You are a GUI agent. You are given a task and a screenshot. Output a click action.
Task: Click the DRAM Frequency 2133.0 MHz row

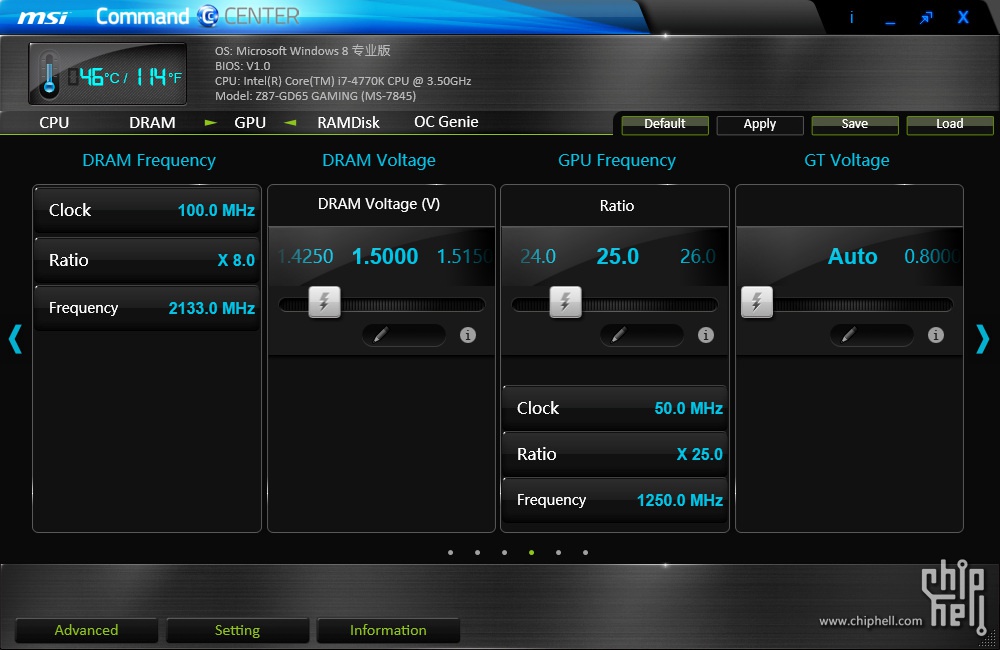147,308
